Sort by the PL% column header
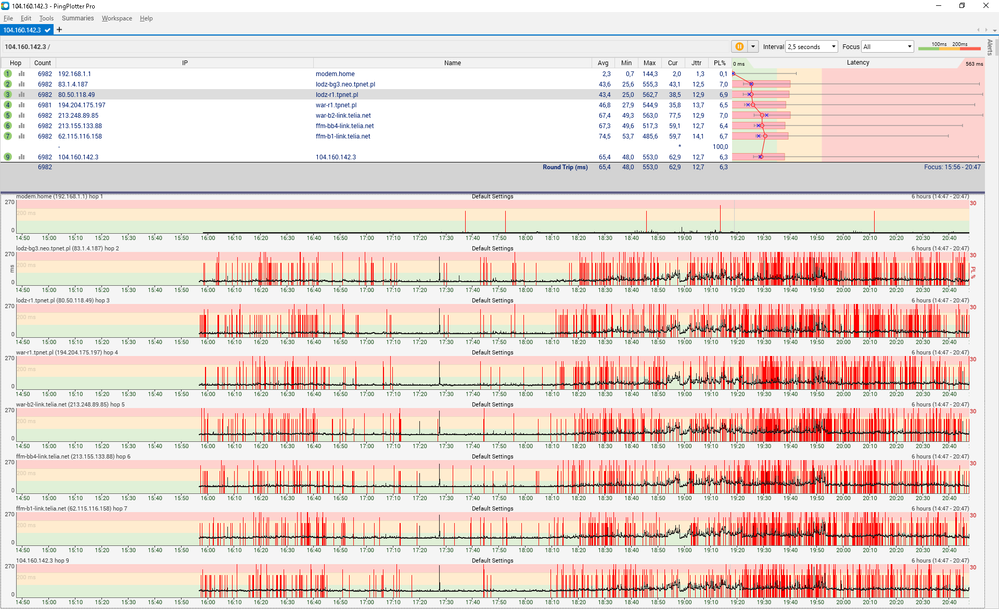This screenshot has width=999, height=609. pyautogui.click(x=720, y=63)
